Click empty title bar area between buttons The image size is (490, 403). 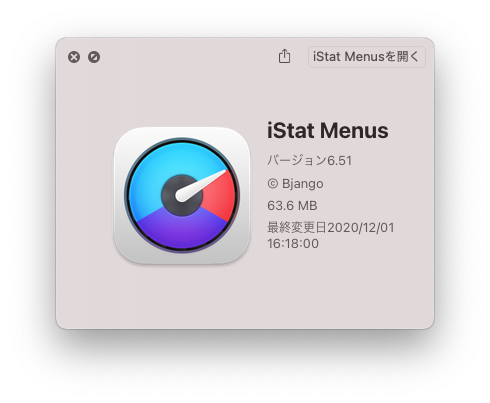point(187,57)
